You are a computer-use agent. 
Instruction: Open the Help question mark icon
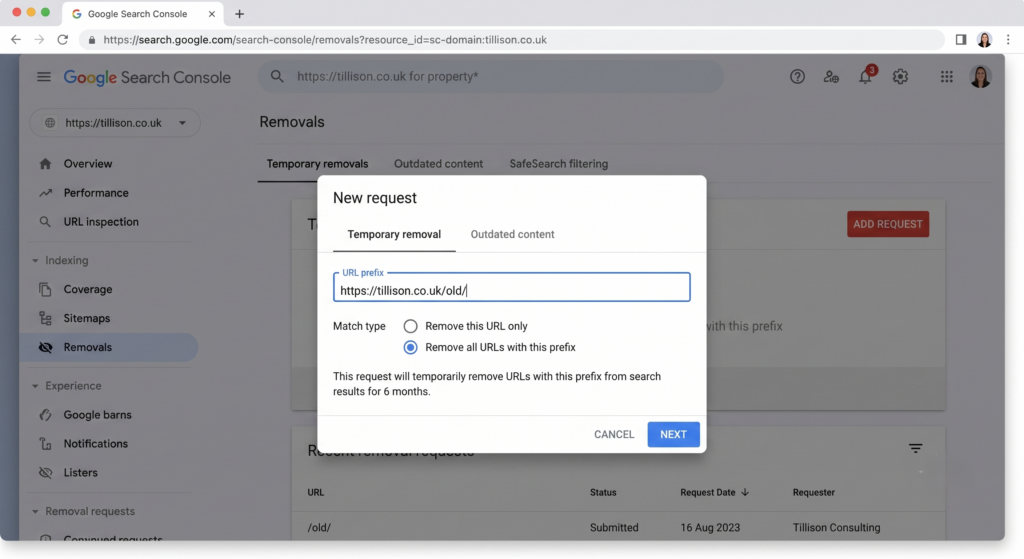(x=797, y=76)
